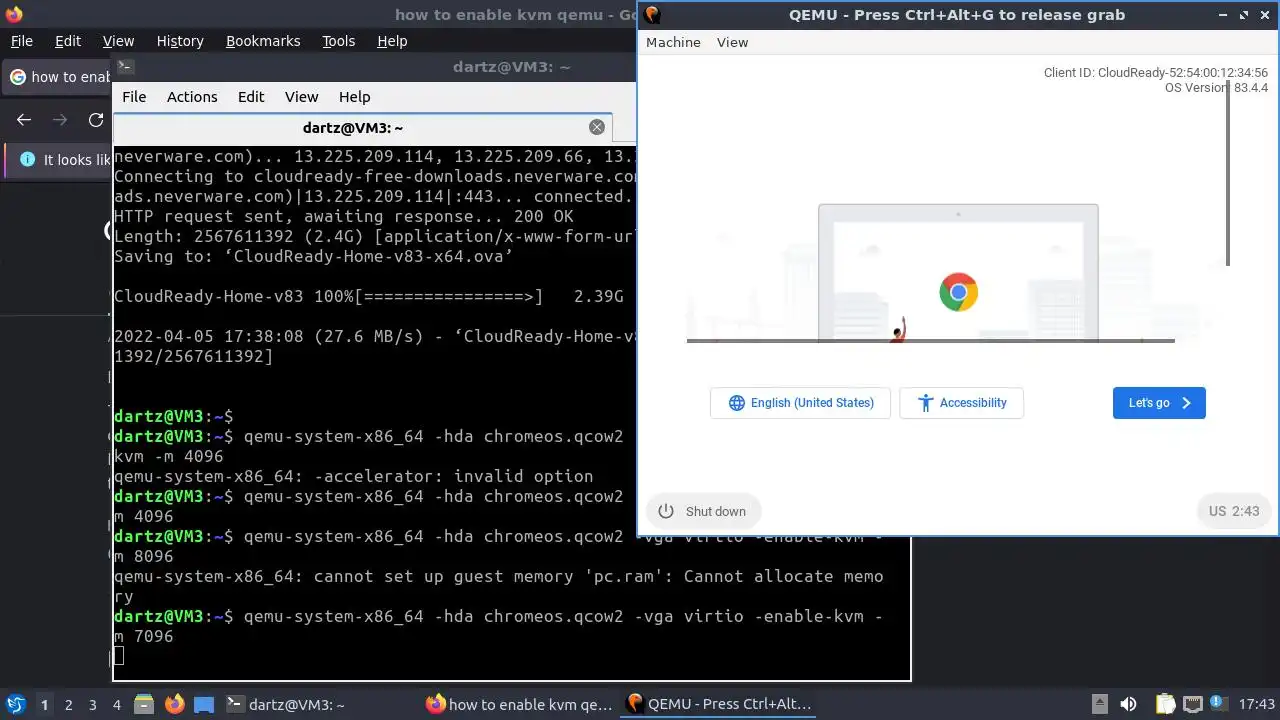Open terminal Edit menu
Image resolution: width=1280 pixels, height=720 pixels.
tap(251, 97)
